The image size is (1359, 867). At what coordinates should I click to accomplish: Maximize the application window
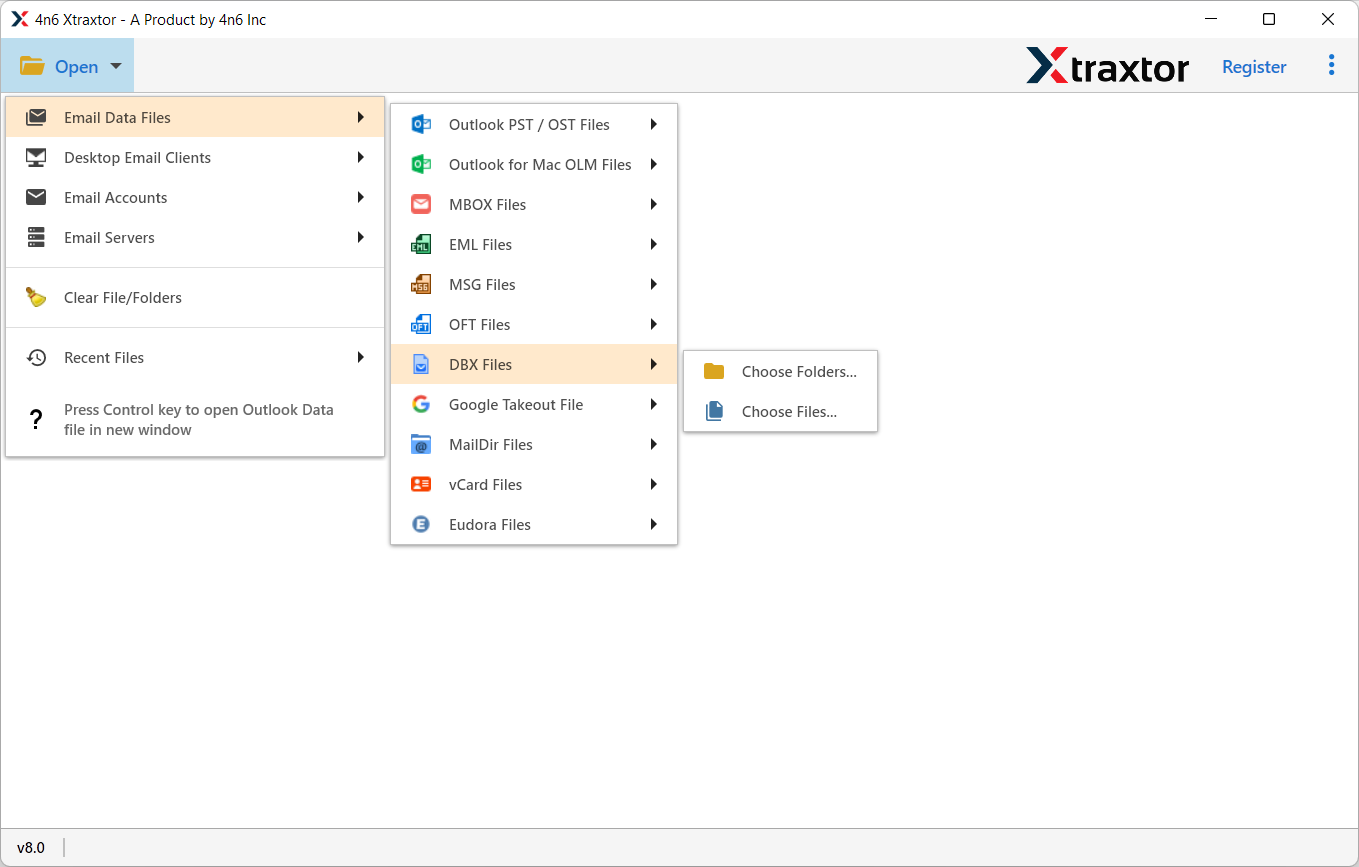(1268, 19)
